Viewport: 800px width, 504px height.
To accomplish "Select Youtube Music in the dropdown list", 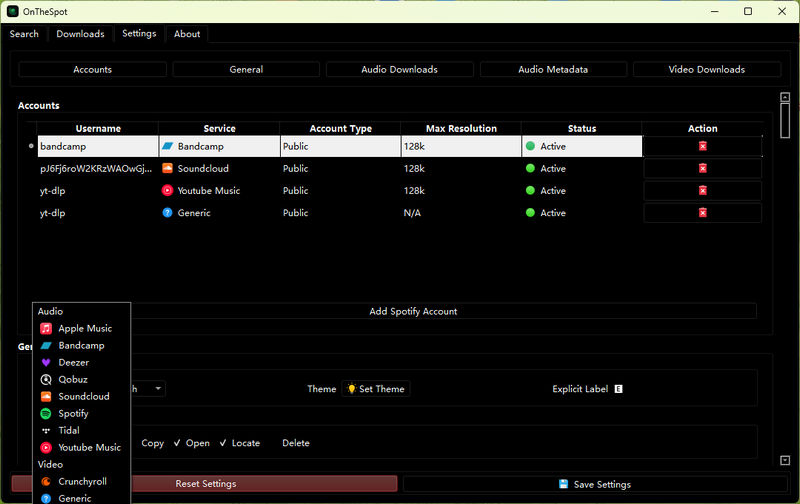I will click(x=82, y=447).
